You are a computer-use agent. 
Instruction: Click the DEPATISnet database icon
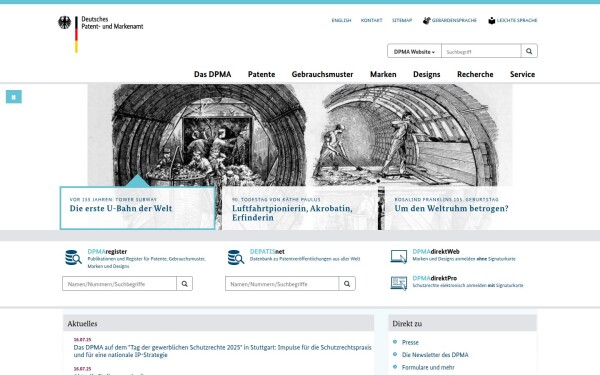(x=236, y=258)
